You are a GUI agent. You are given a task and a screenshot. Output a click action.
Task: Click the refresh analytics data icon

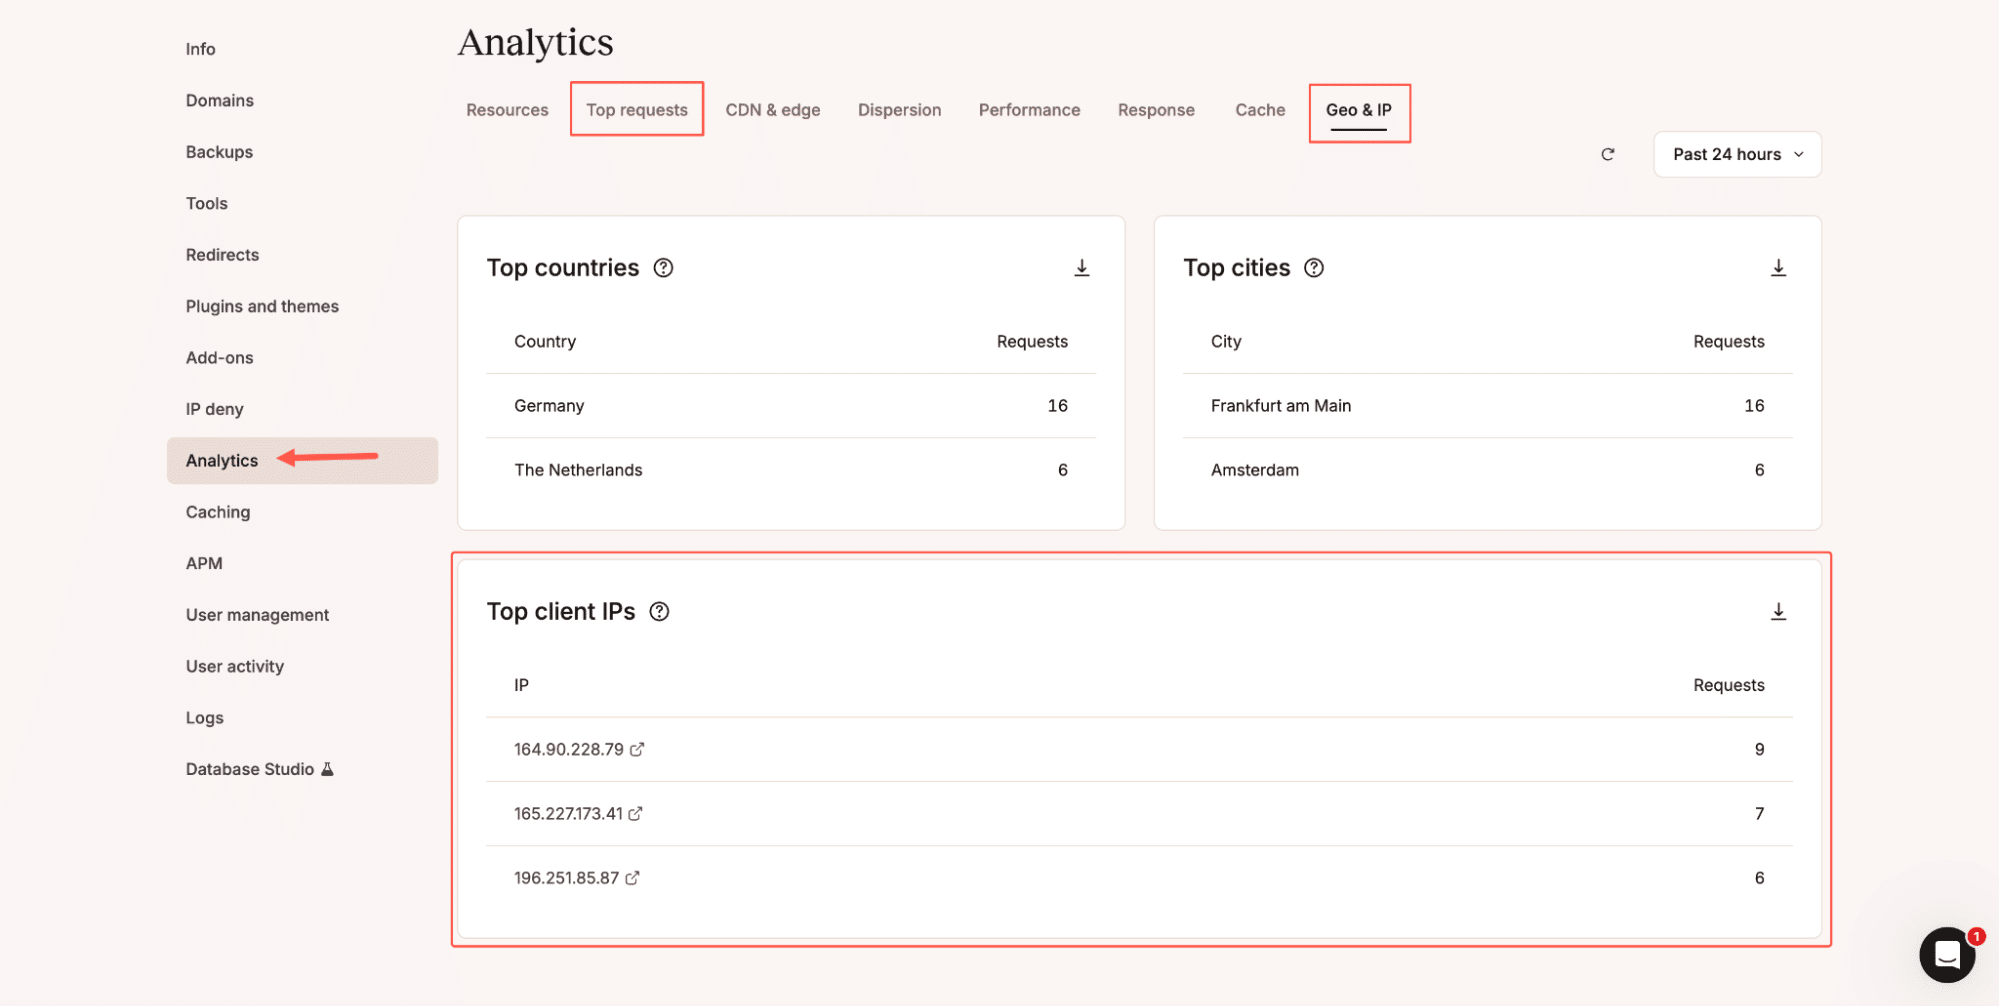[x=1607, y=154]
